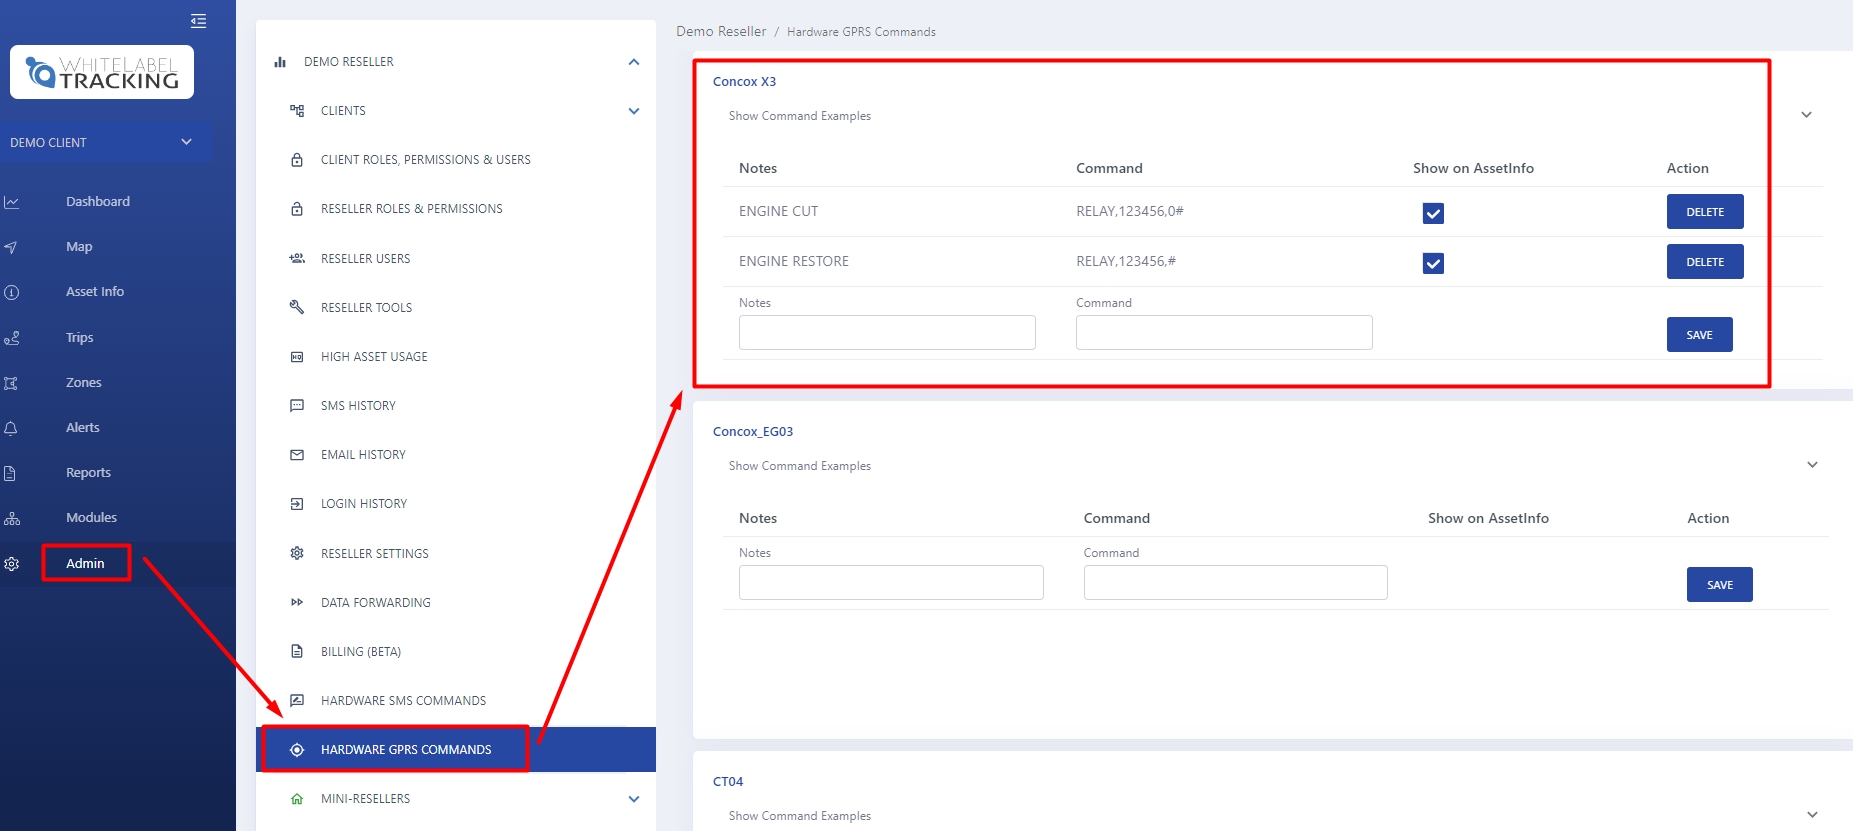Click the CT04 section title
Image resolution: width=1853 pixels, height=831 pixels.
point(728,782)
